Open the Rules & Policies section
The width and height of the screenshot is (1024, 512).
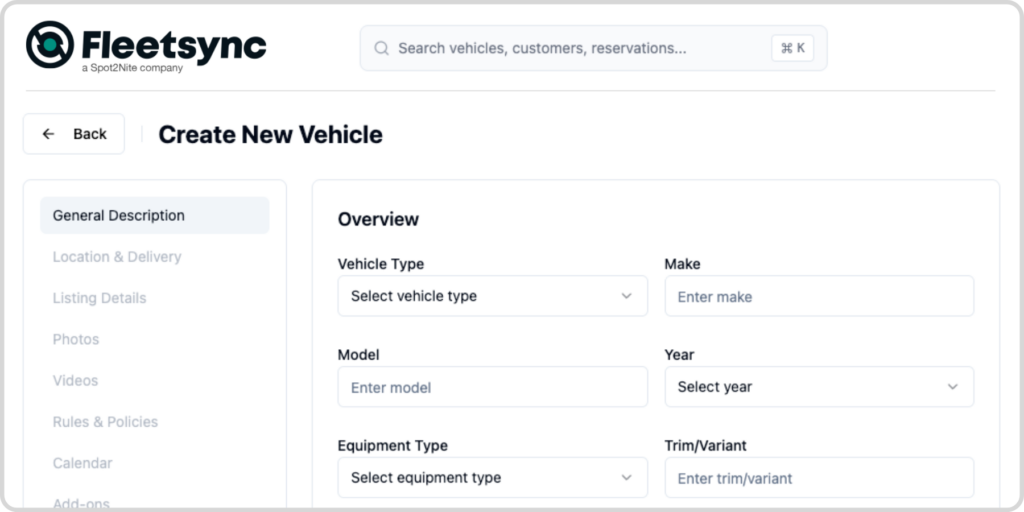(x=105, y=422)
